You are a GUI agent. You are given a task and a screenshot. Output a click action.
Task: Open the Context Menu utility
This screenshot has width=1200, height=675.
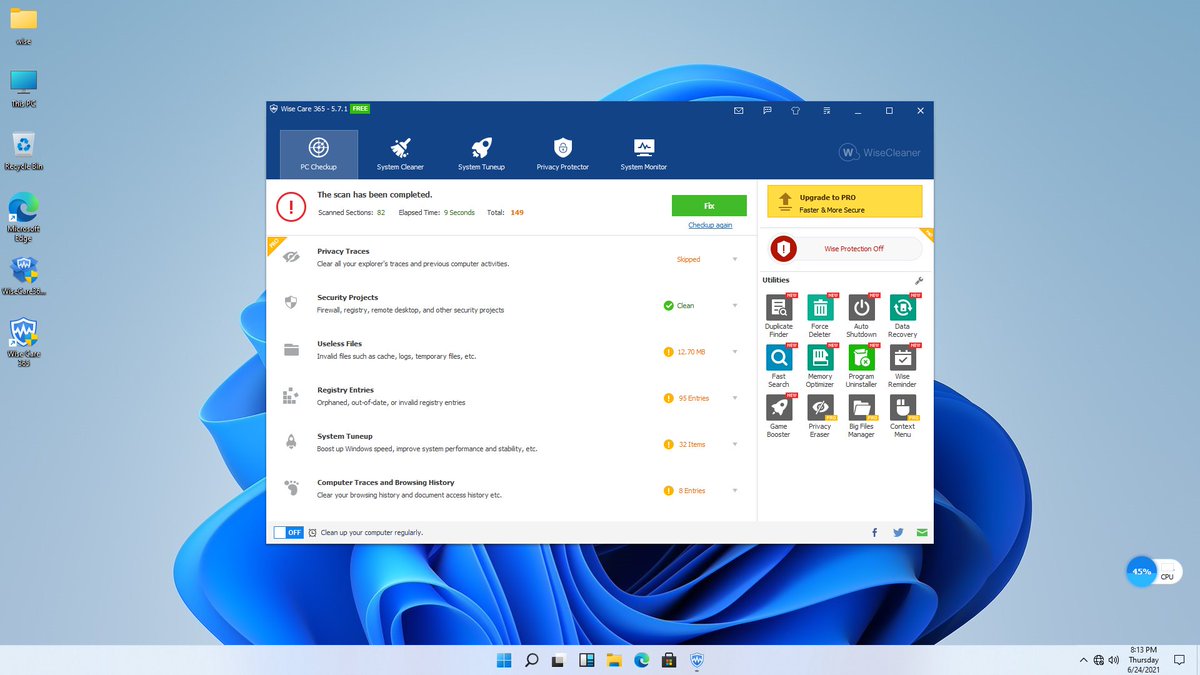tap(902, 416)
